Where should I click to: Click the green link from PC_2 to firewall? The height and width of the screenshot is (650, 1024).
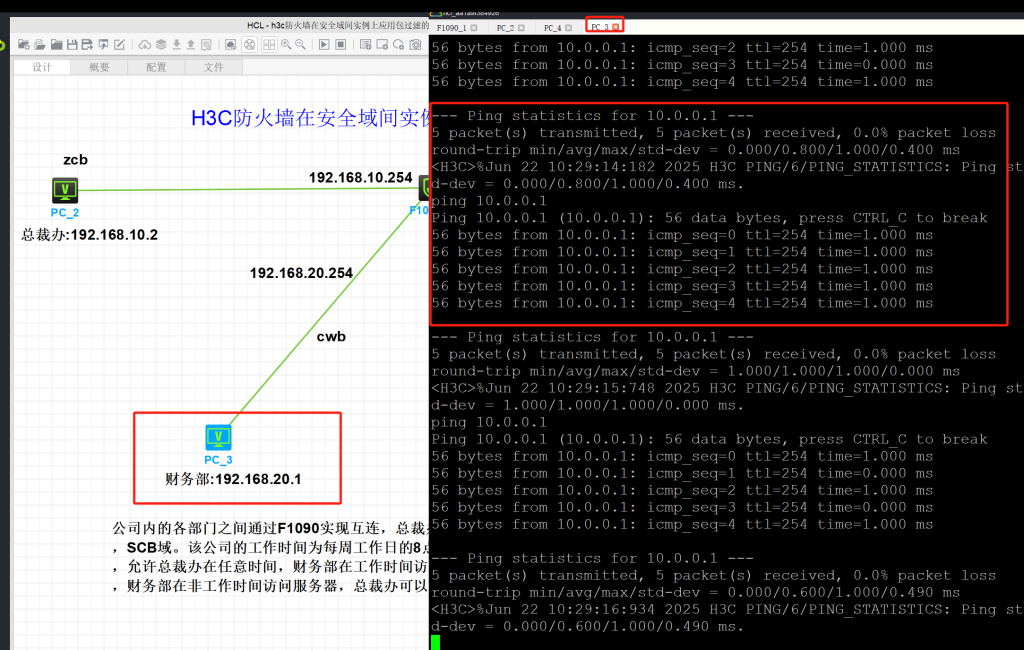pos(248,189)
